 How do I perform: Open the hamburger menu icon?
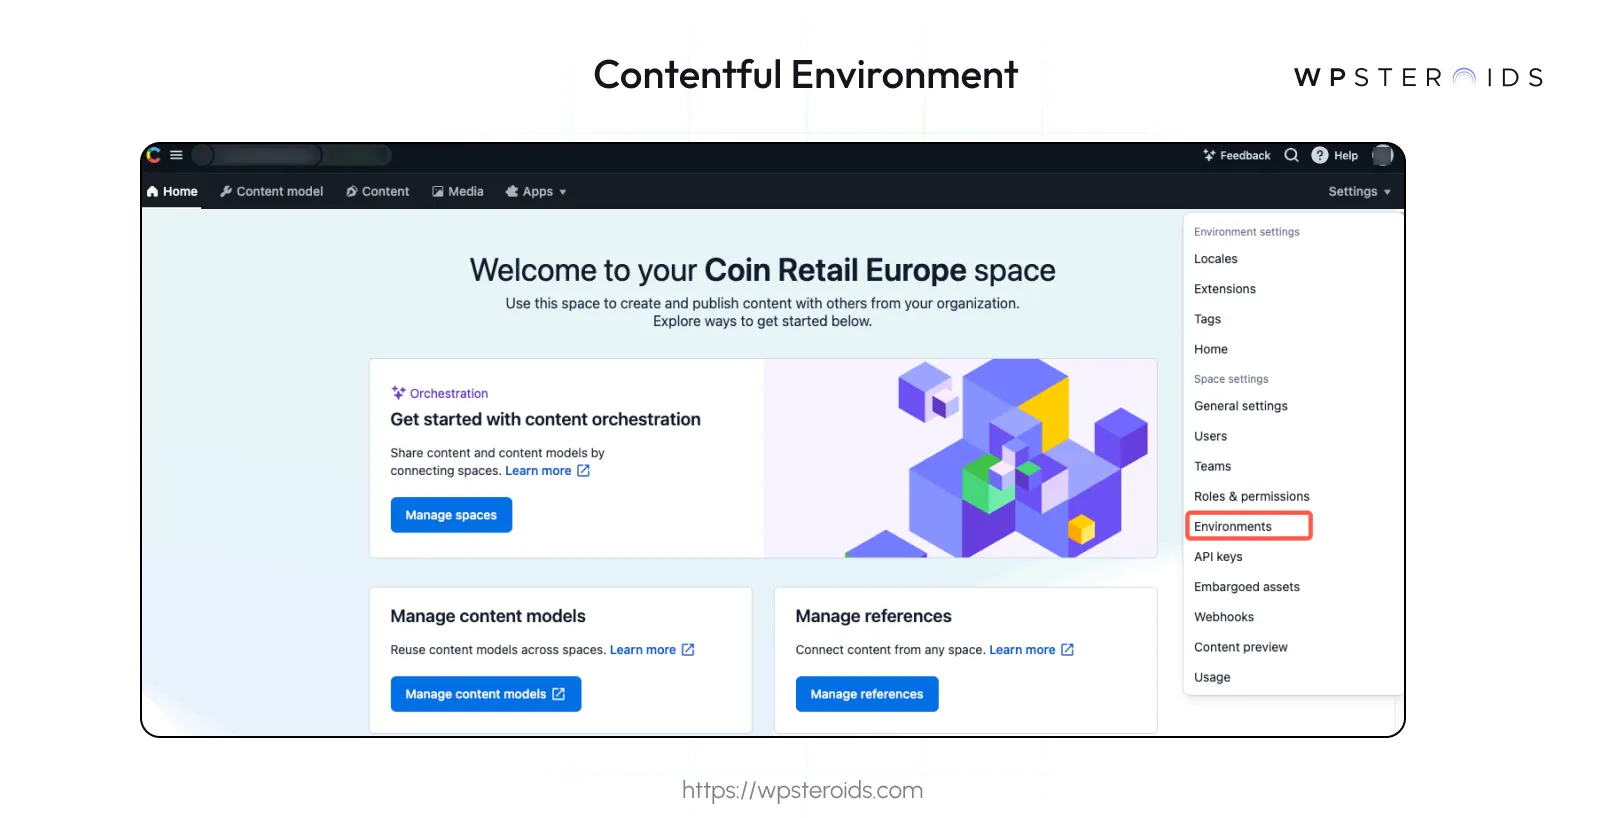click(x=176, y=155)
